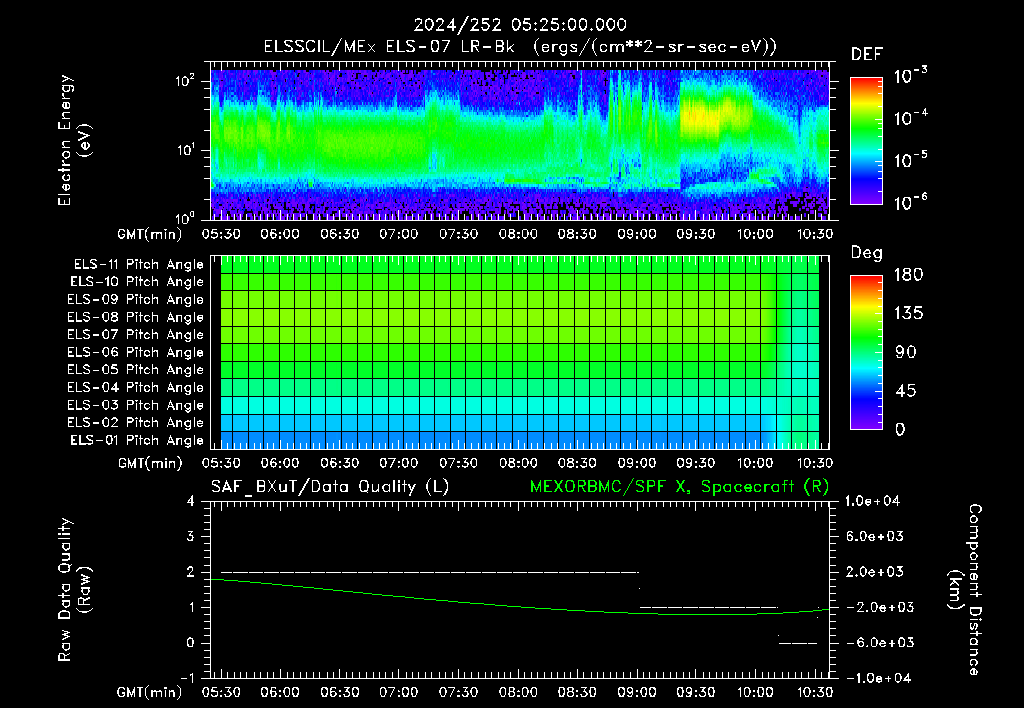This screenshot has height=708, width=1024.
Task: Click the 07:30 tick of the spectrogram time axis
Action: pos(458,234)
